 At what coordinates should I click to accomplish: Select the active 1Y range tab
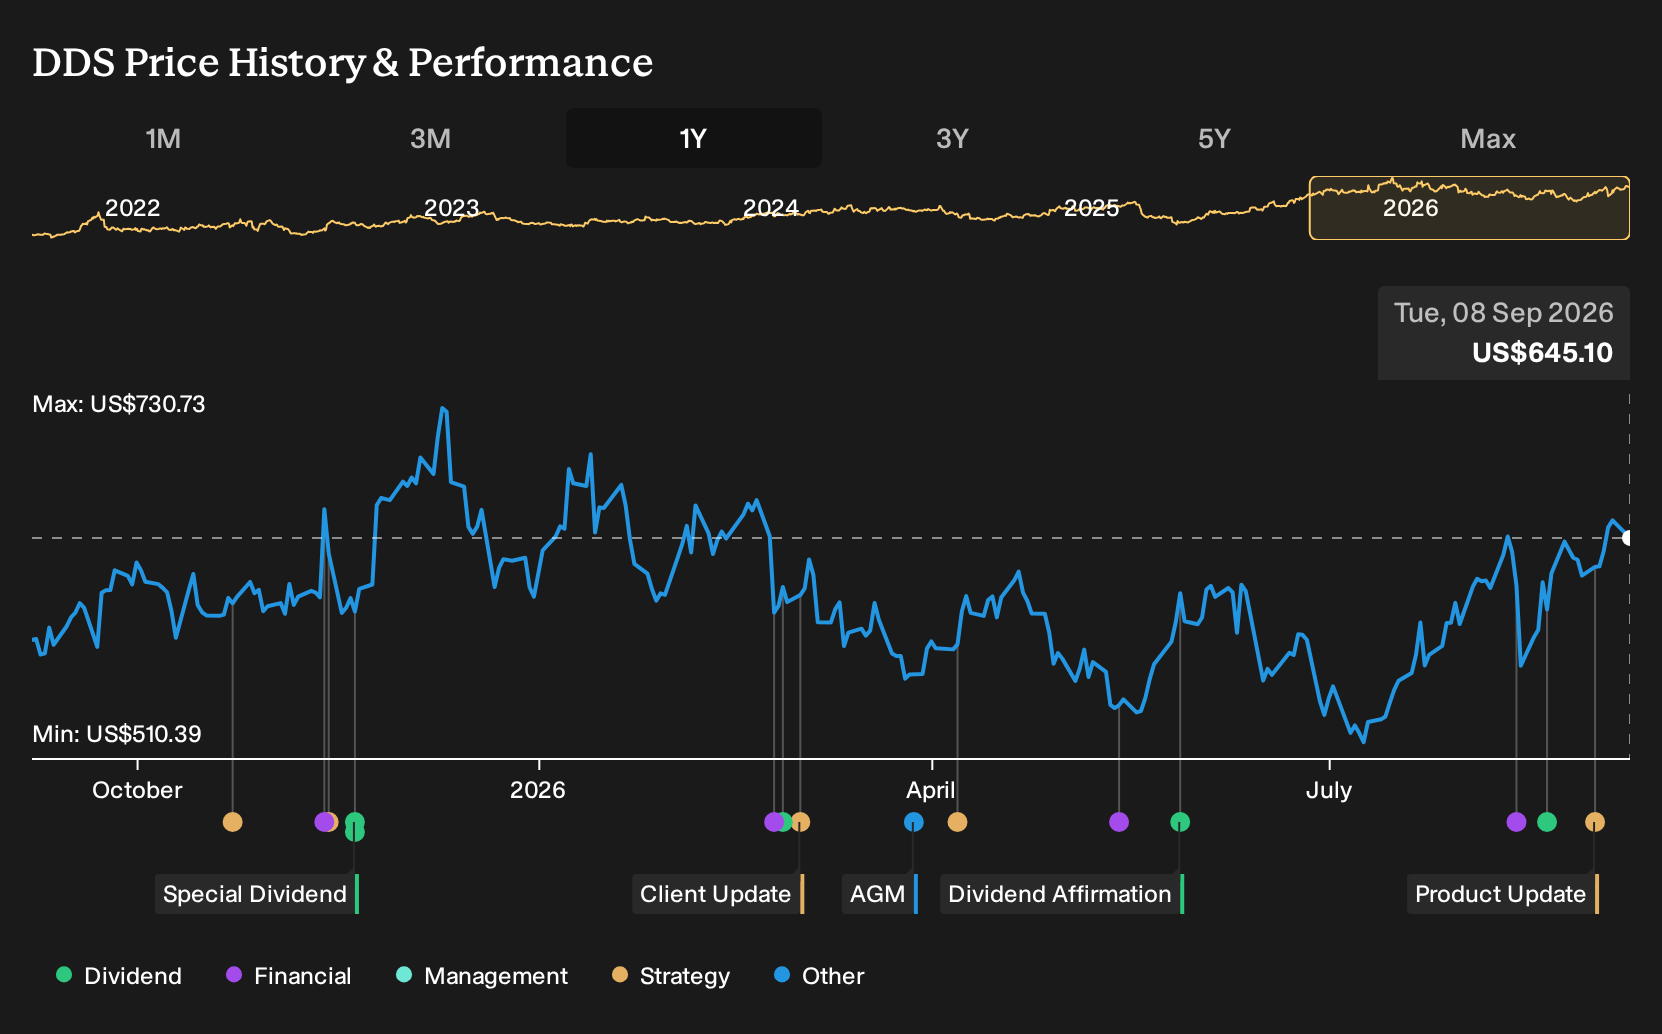694,138
